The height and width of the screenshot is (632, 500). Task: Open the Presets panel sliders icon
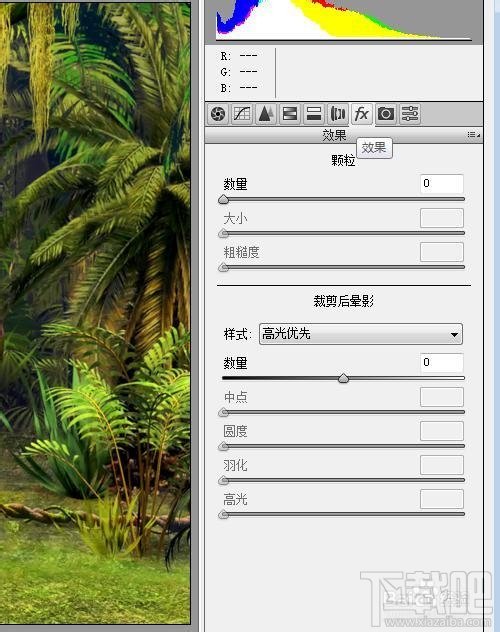410,114
